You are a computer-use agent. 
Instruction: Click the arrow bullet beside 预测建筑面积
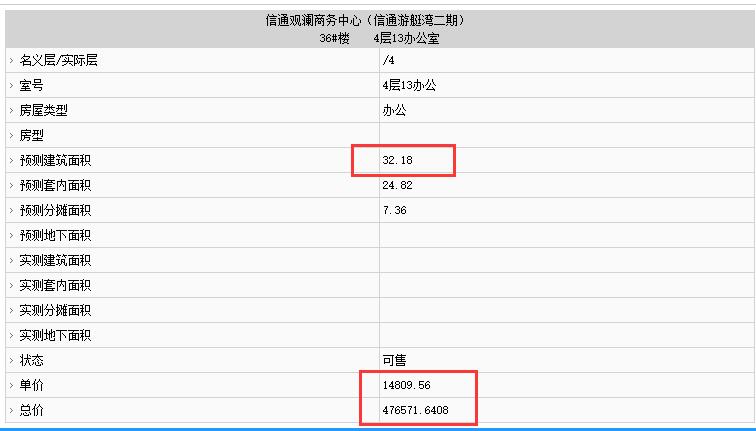(x=11, y=161)
